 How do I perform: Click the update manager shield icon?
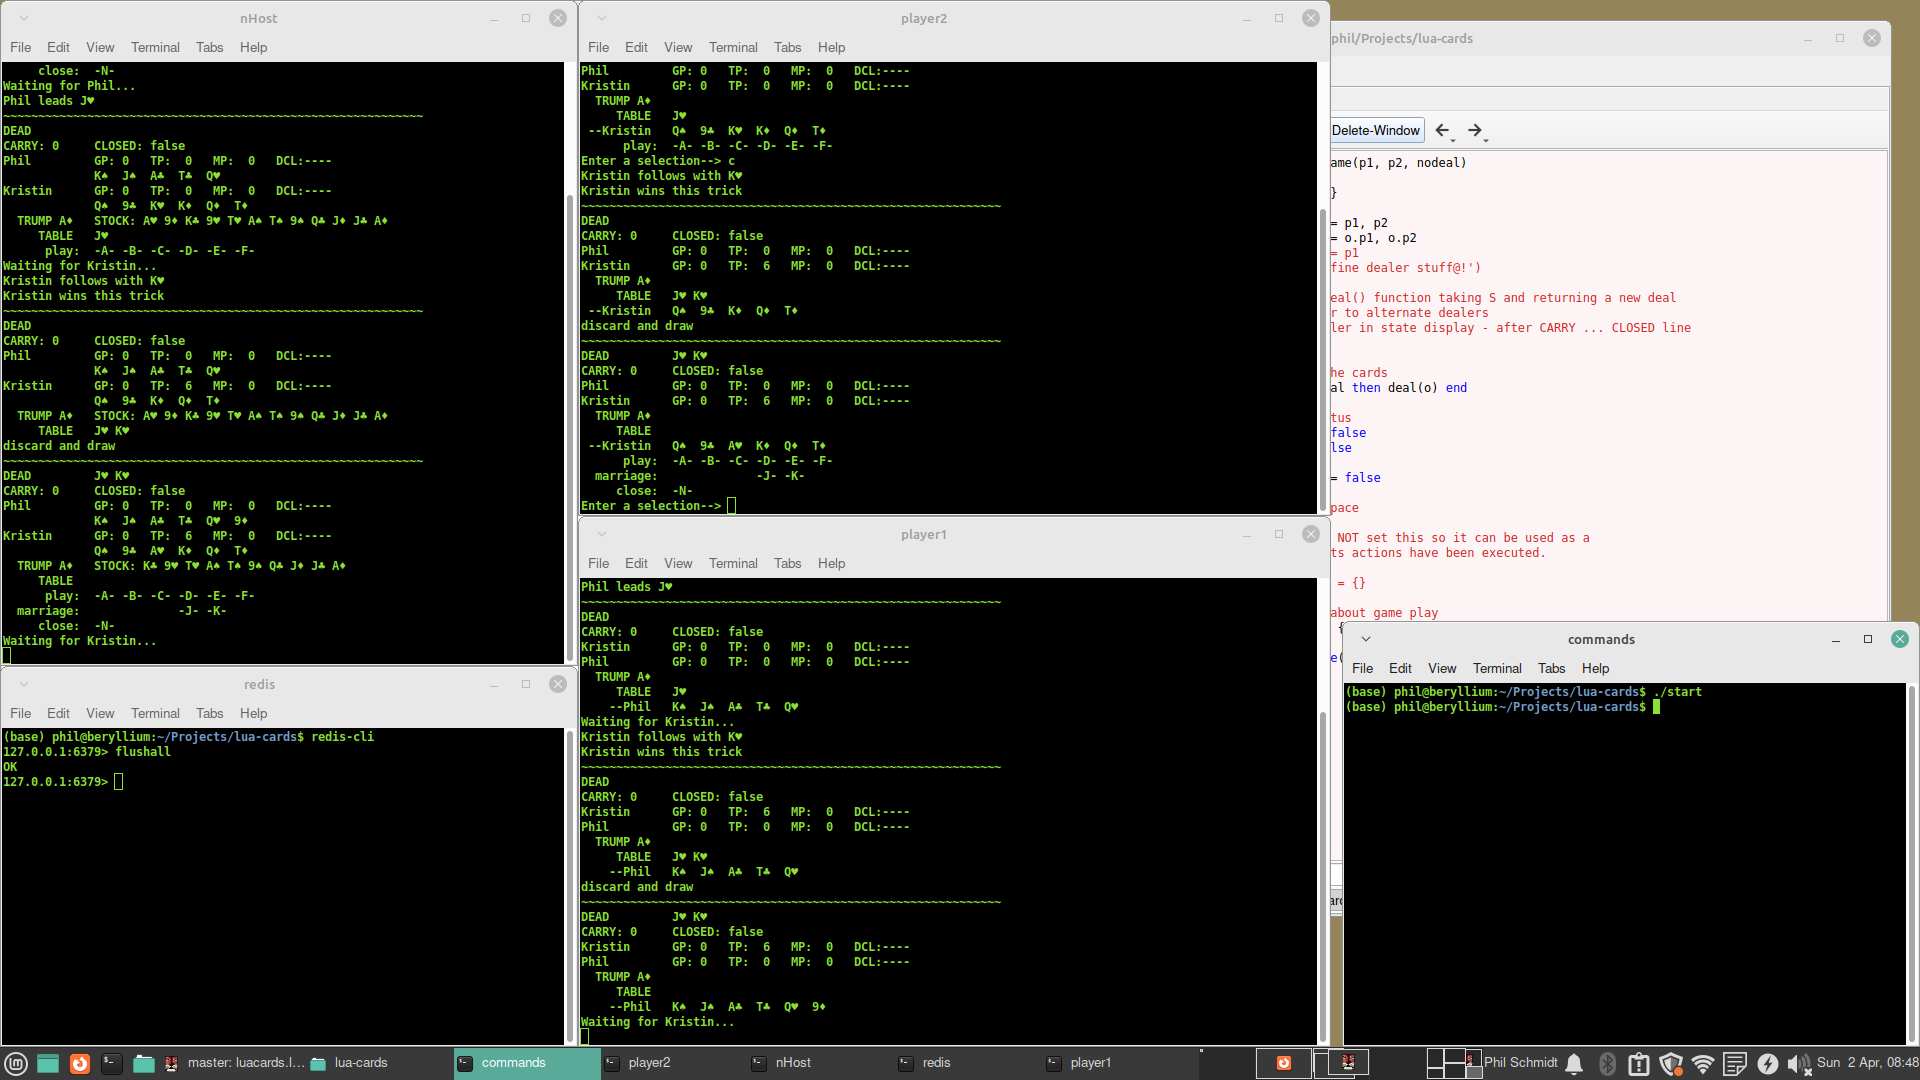[1670, 1063]
